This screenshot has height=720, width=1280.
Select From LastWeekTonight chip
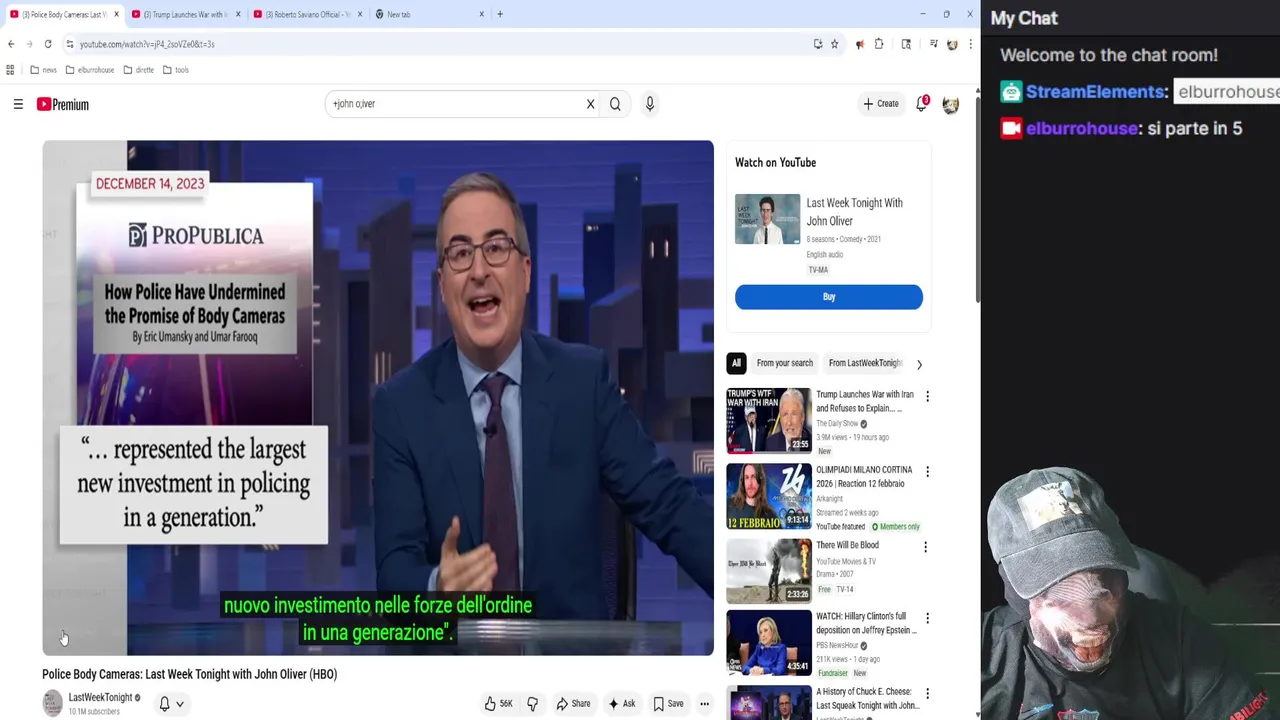coord(864,363)
